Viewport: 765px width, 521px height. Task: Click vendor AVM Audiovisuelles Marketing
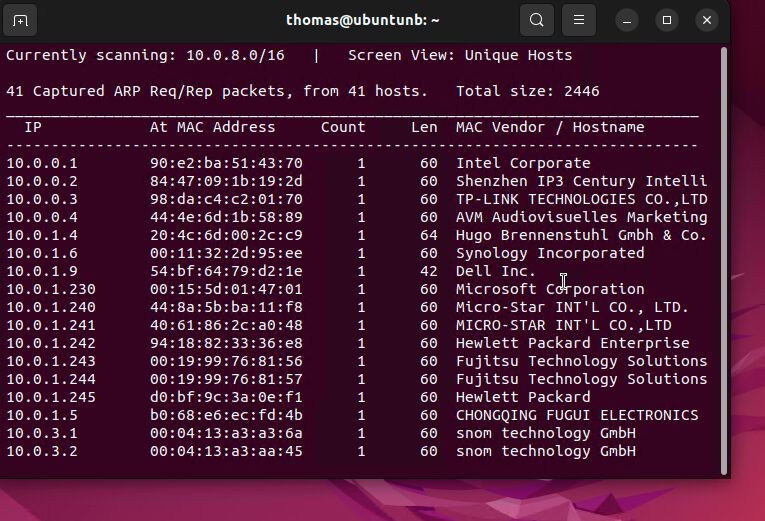point(582,217)
